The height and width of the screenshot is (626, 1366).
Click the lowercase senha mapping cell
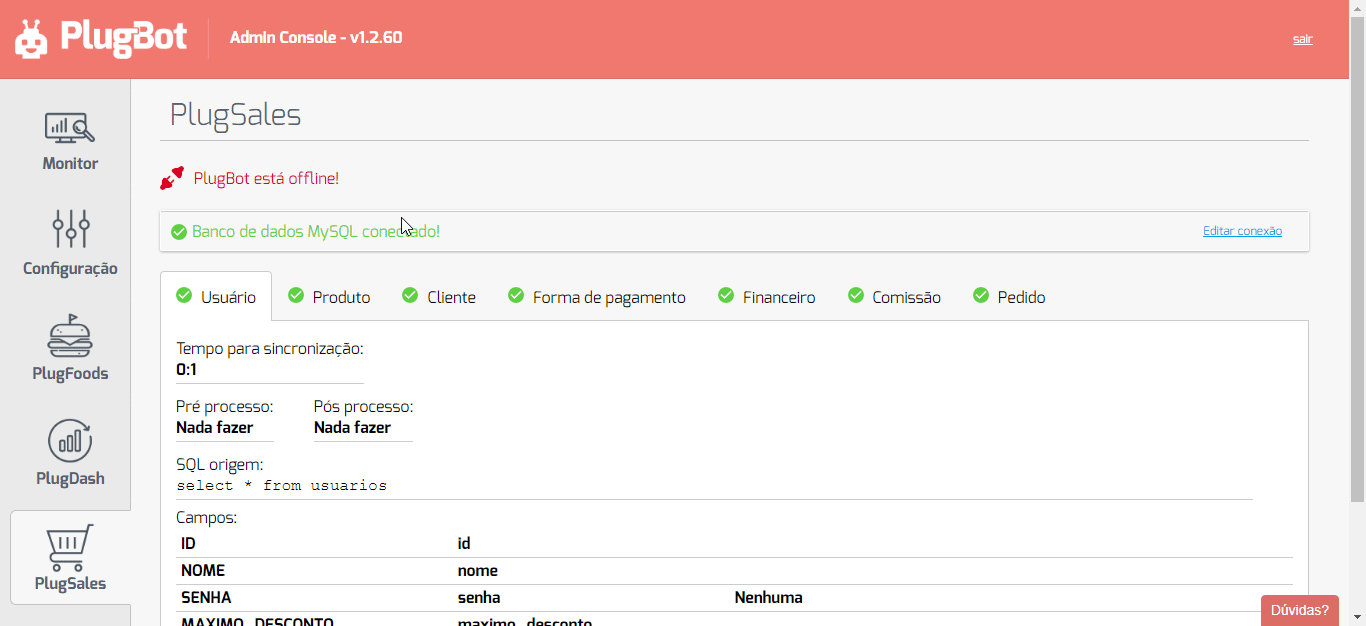pyautogui.click(x=479, y=598)
